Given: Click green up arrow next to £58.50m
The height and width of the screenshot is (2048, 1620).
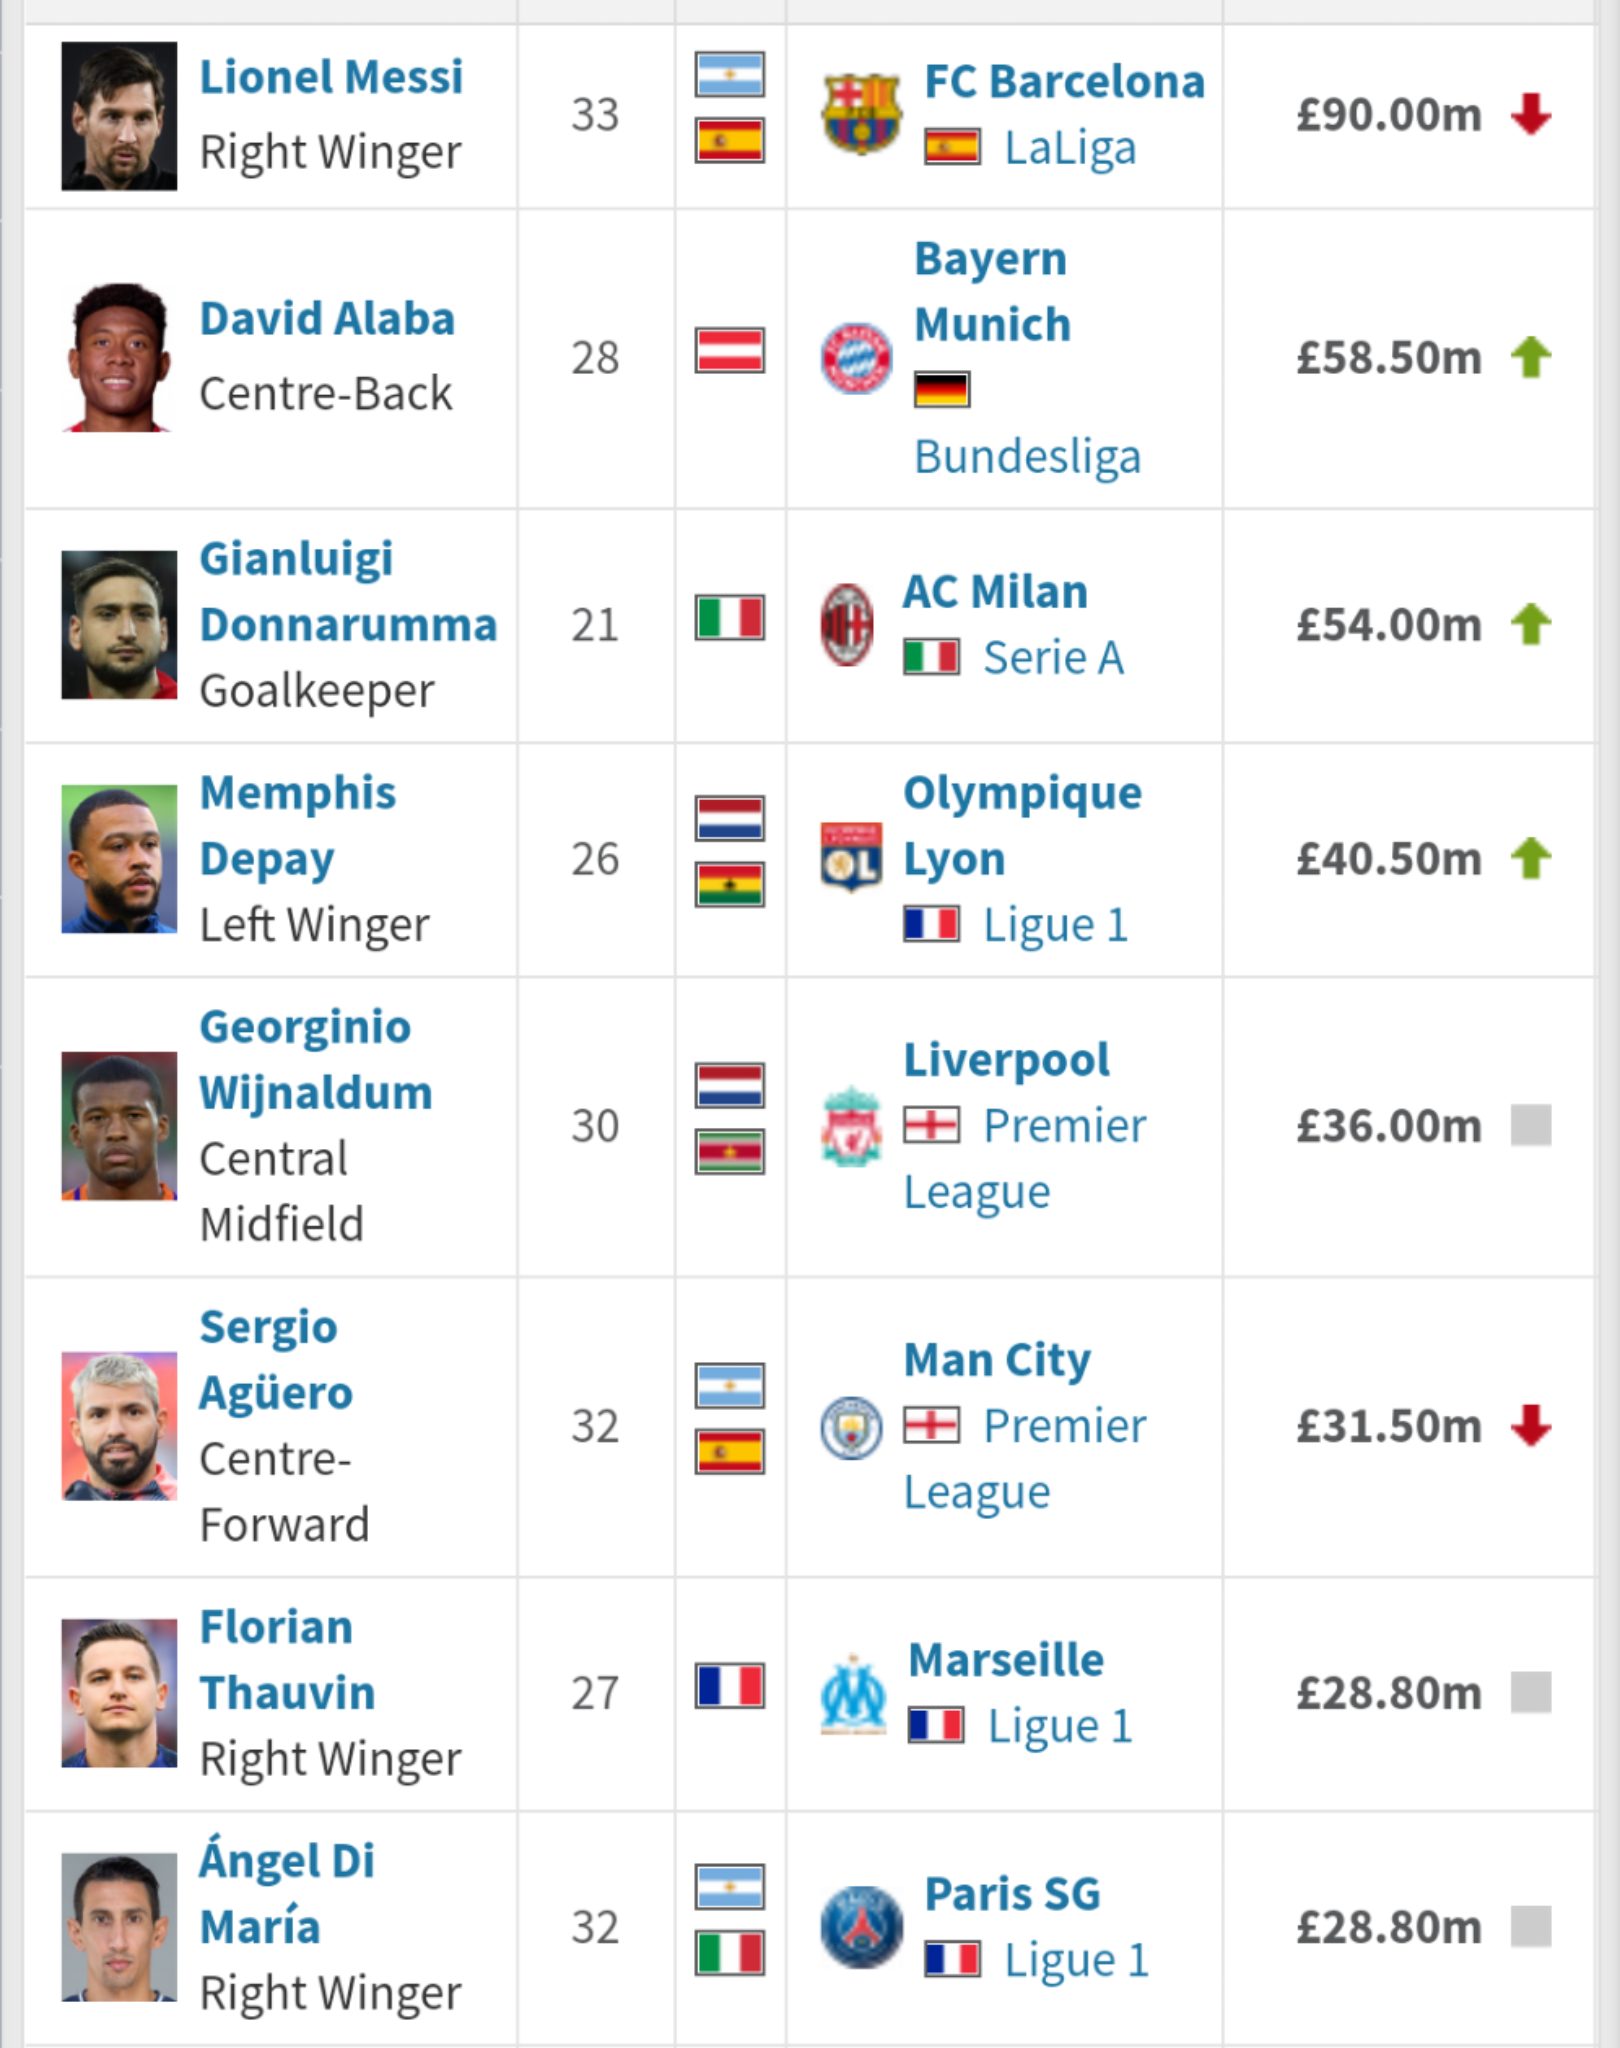Looking at the screenshot, I should click(1531, 358).
